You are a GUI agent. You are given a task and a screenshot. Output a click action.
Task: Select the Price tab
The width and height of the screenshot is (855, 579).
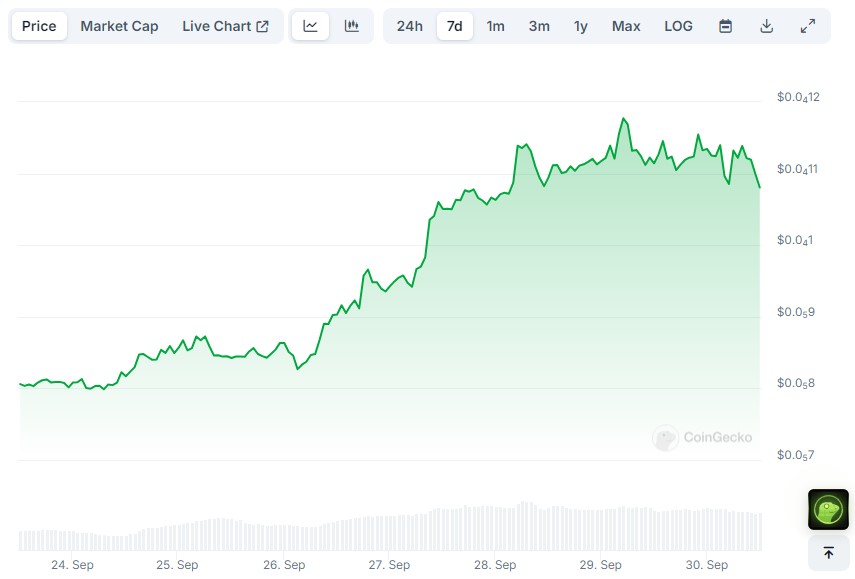click(39, 26)
